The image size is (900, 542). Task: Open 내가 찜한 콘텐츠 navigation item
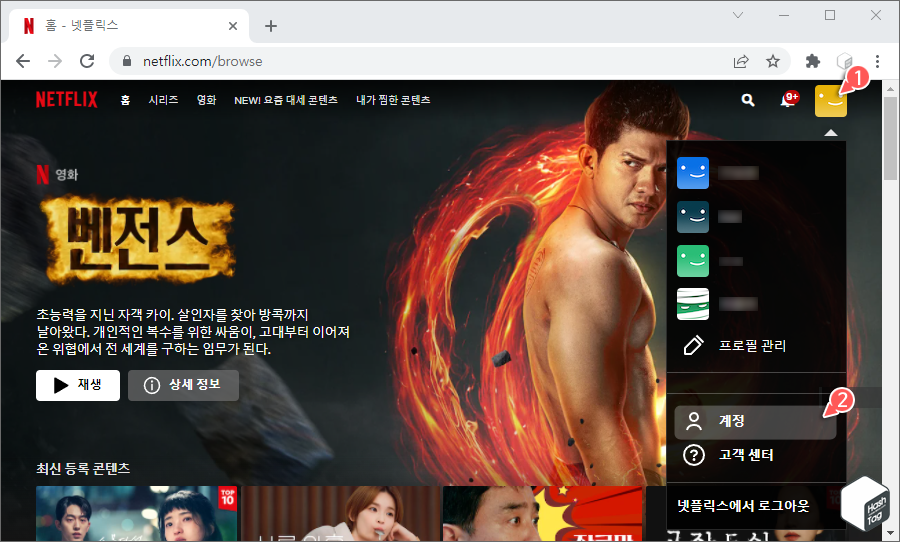coord(393,100)
